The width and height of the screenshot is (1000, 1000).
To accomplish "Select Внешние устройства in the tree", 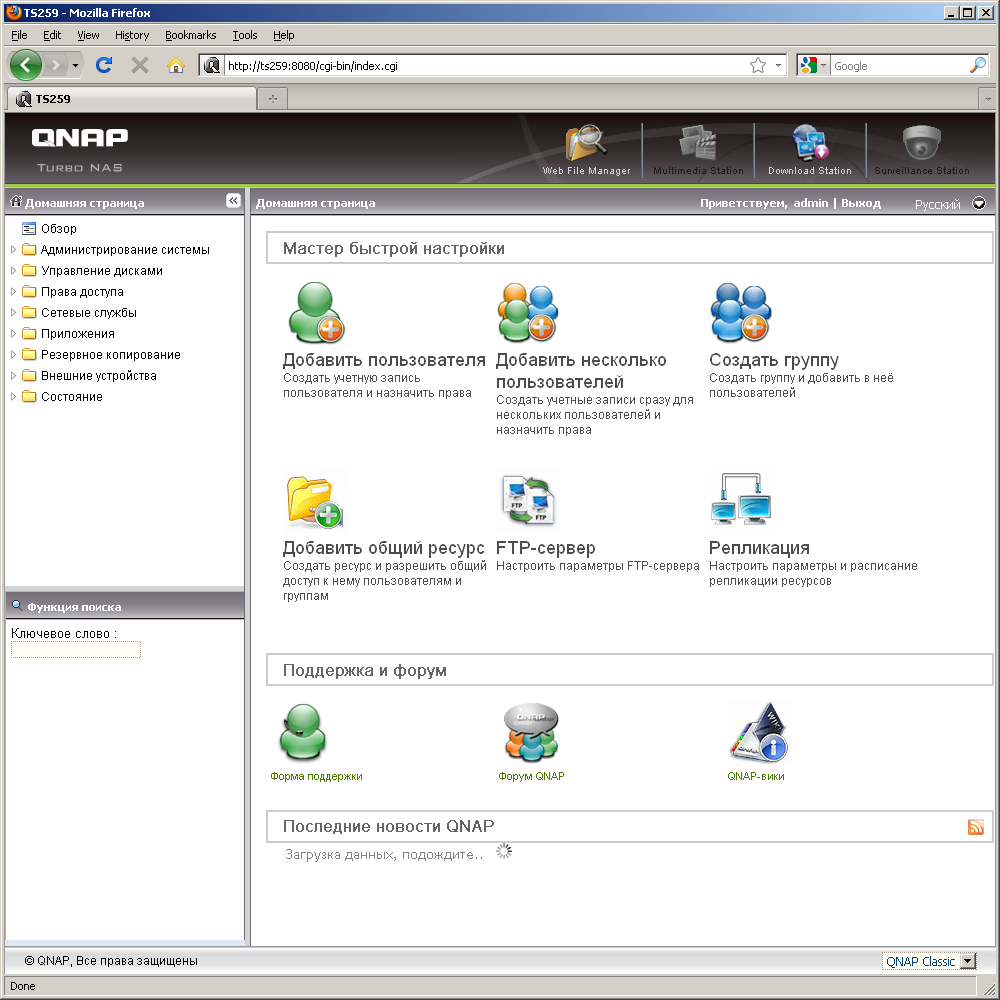I will (99, 376).
